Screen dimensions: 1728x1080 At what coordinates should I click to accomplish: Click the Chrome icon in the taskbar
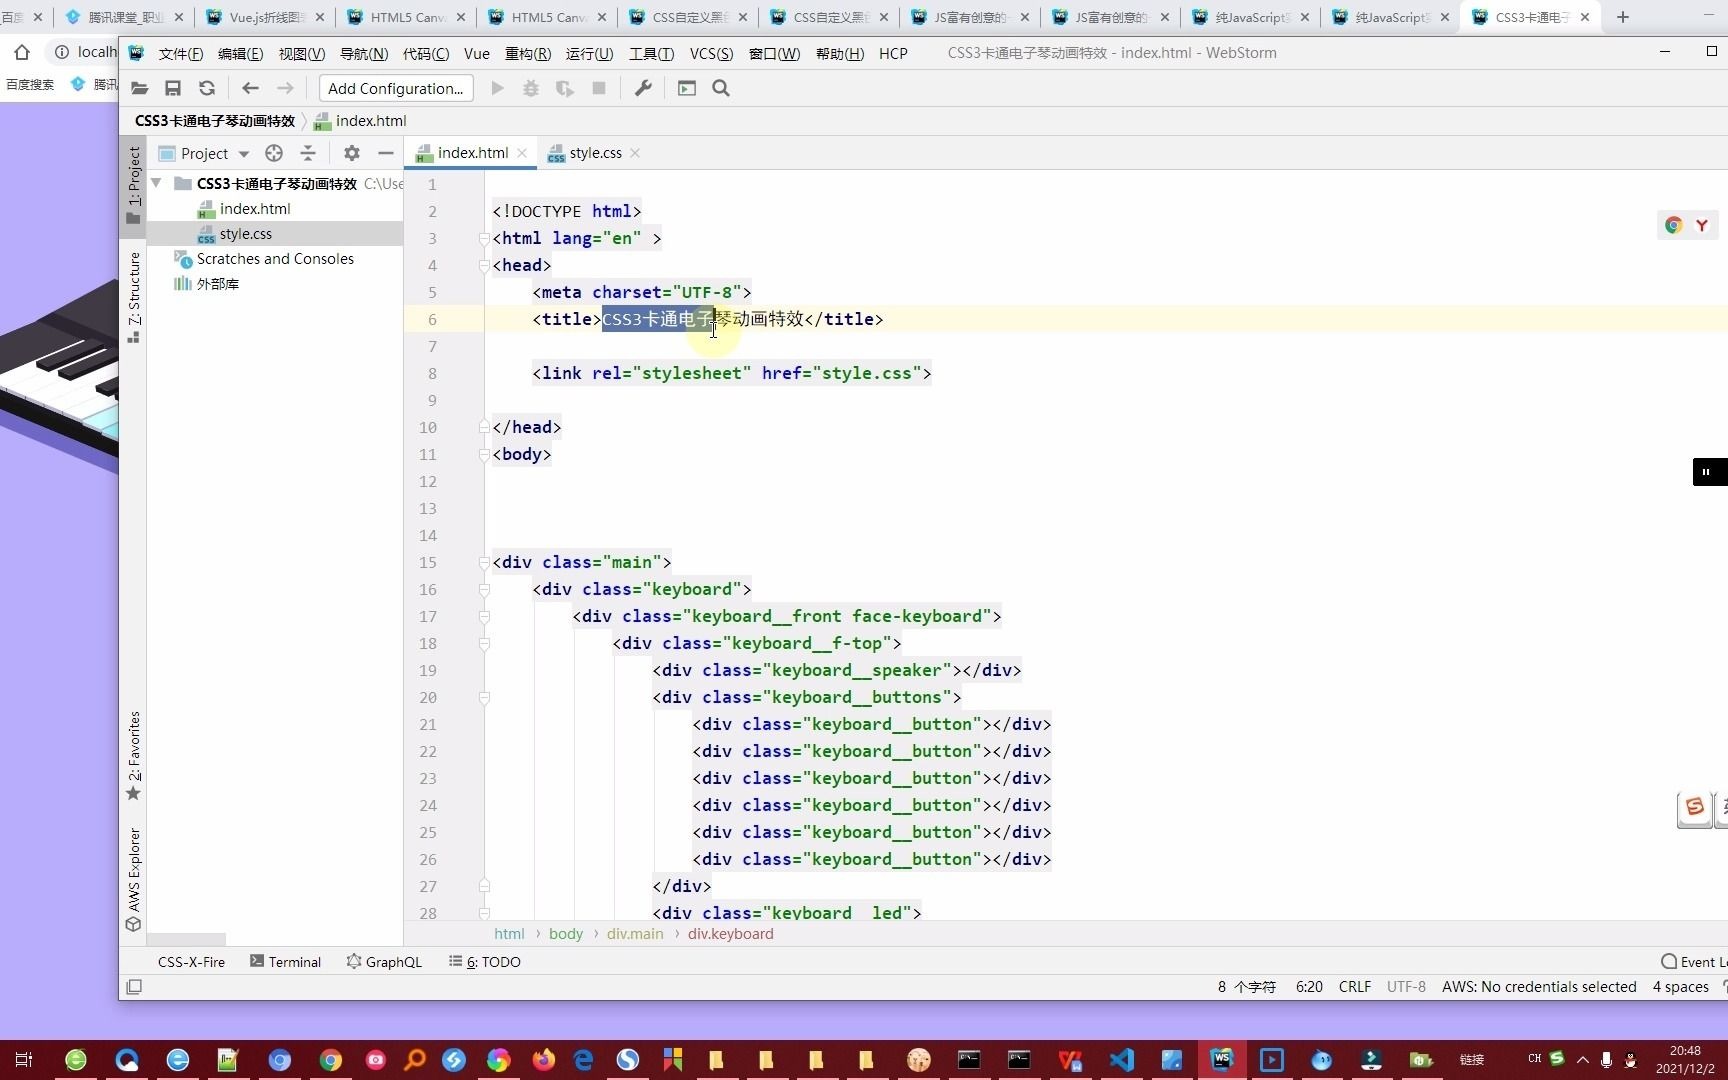(x=330, y=1060)
